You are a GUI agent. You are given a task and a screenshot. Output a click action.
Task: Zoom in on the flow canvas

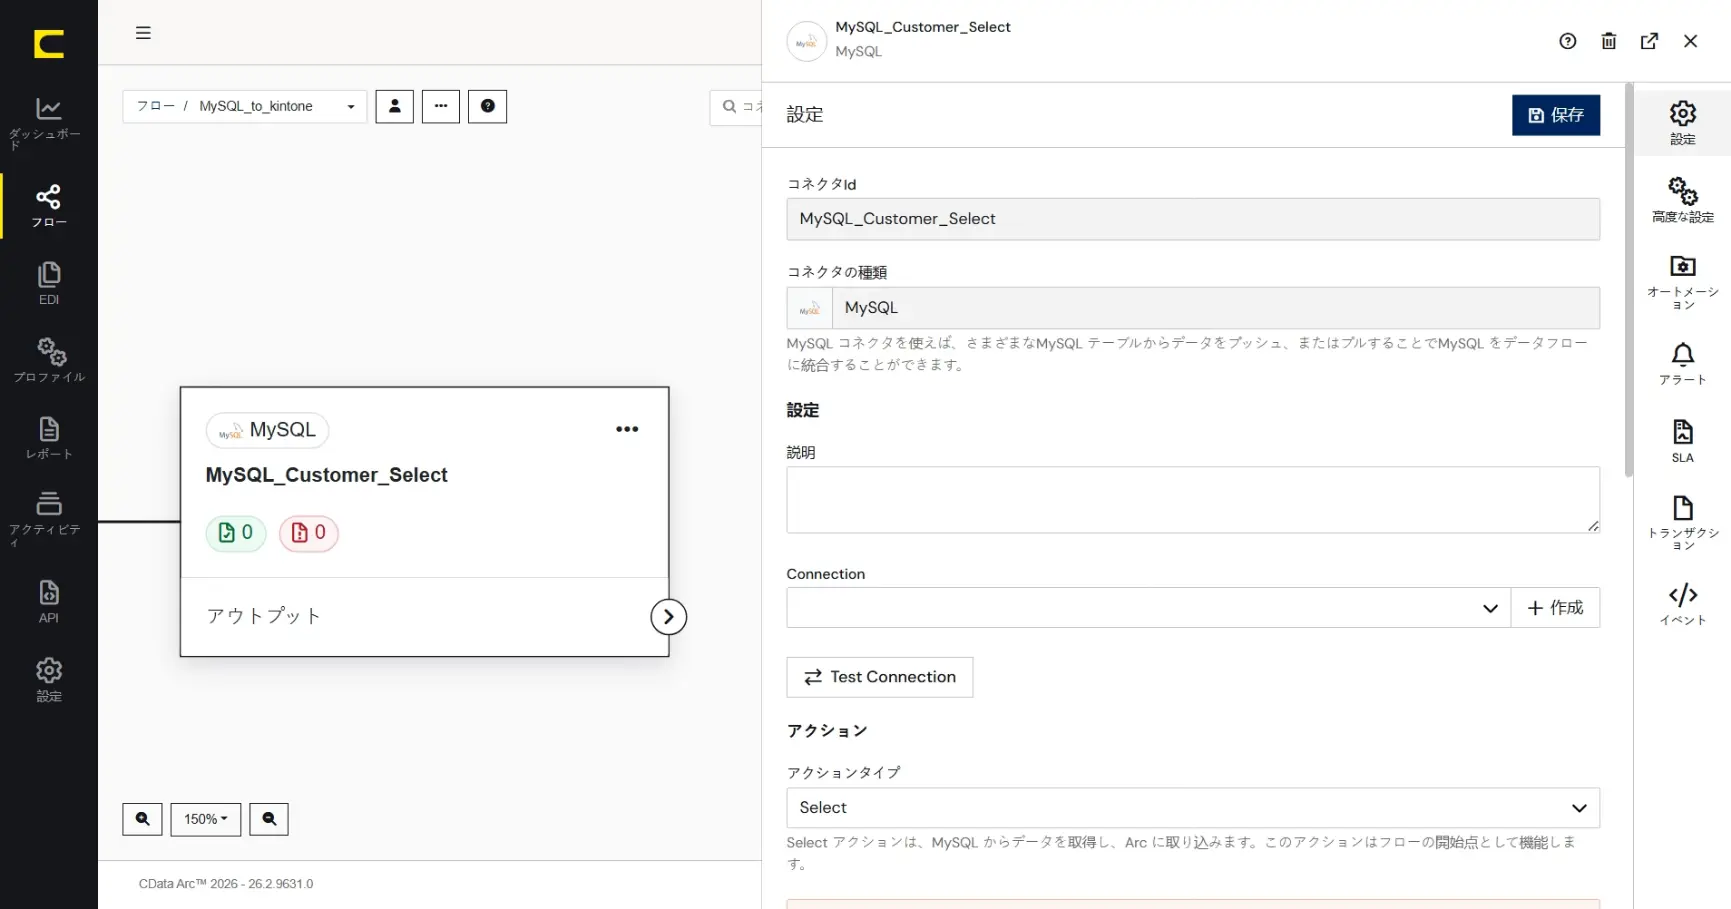point(143,819)
